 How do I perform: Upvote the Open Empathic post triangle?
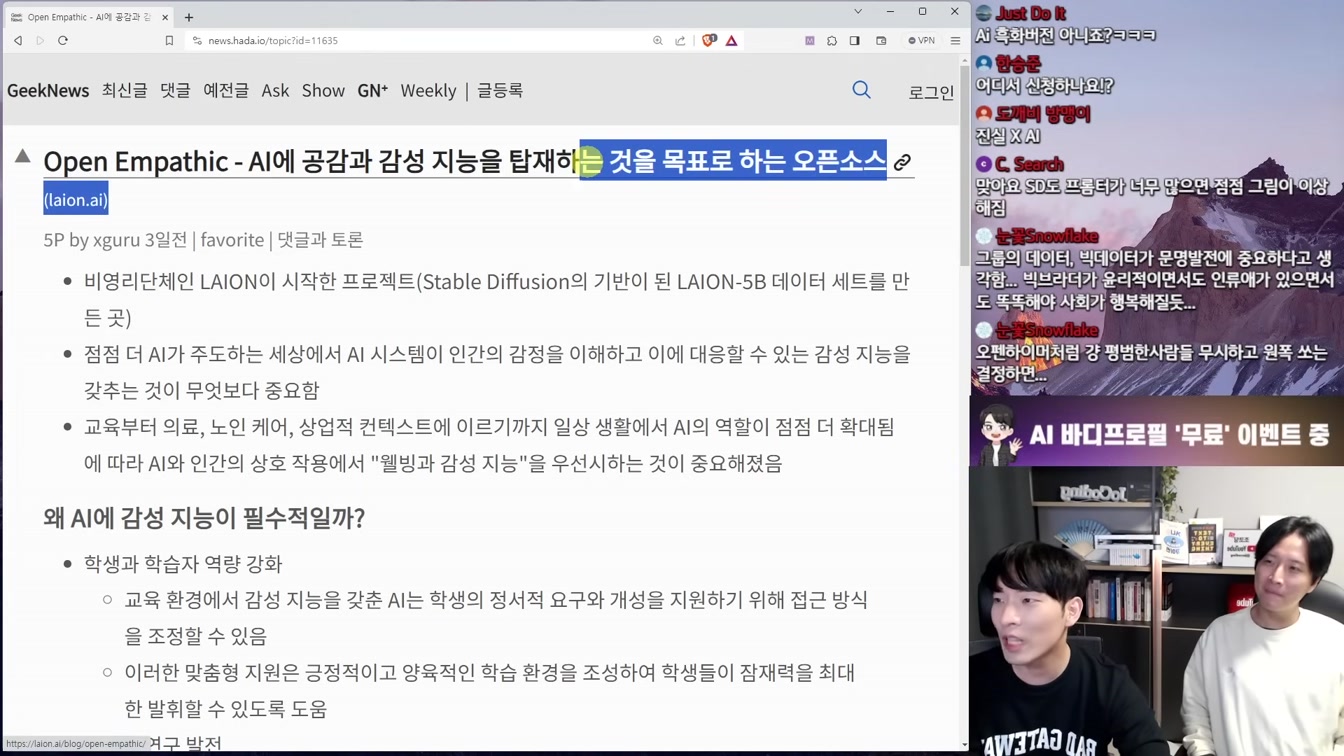coord(23,157)
